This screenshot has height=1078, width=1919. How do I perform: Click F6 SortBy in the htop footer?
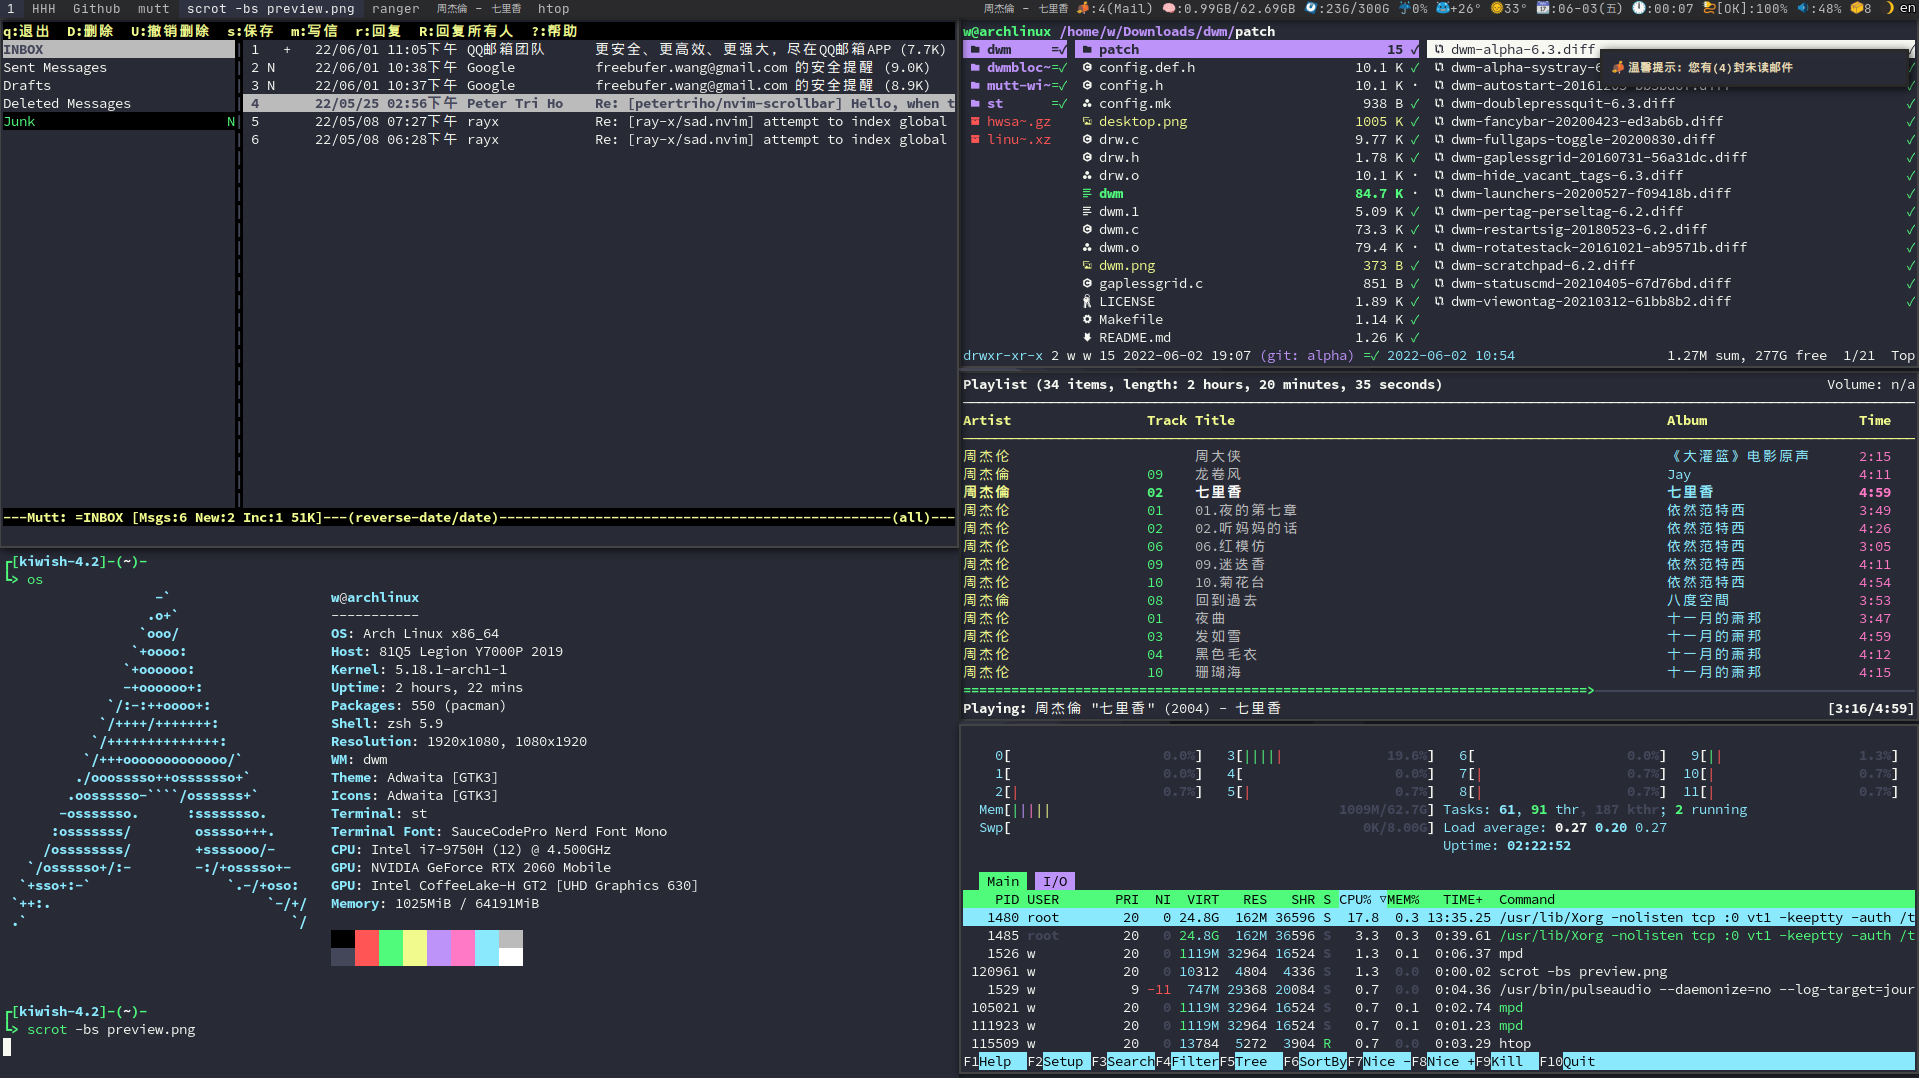tap(1315, 1061)
